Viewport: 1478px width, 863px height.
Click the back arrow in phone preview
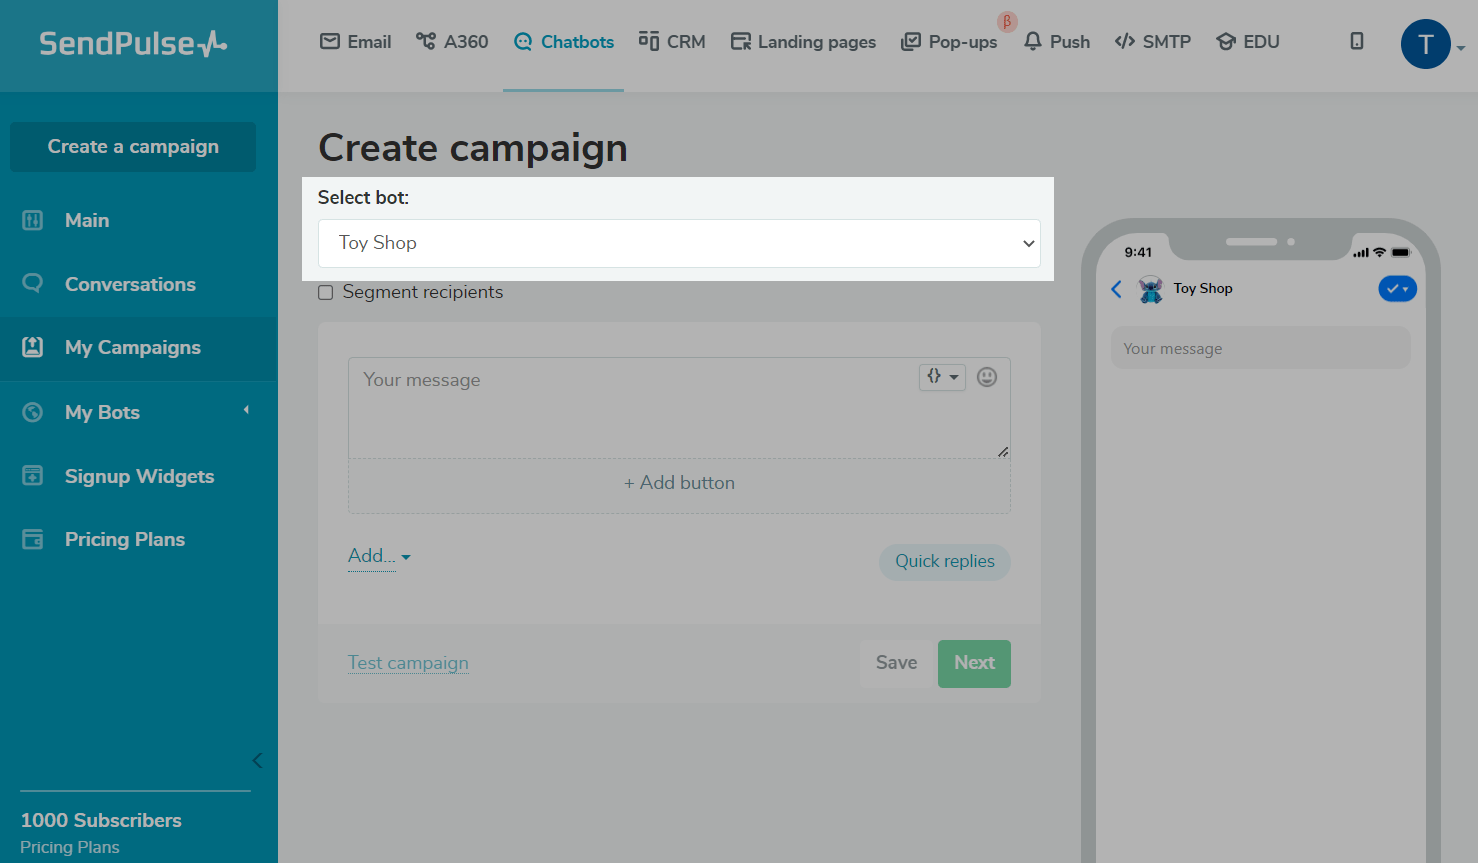pos(1117,289)
